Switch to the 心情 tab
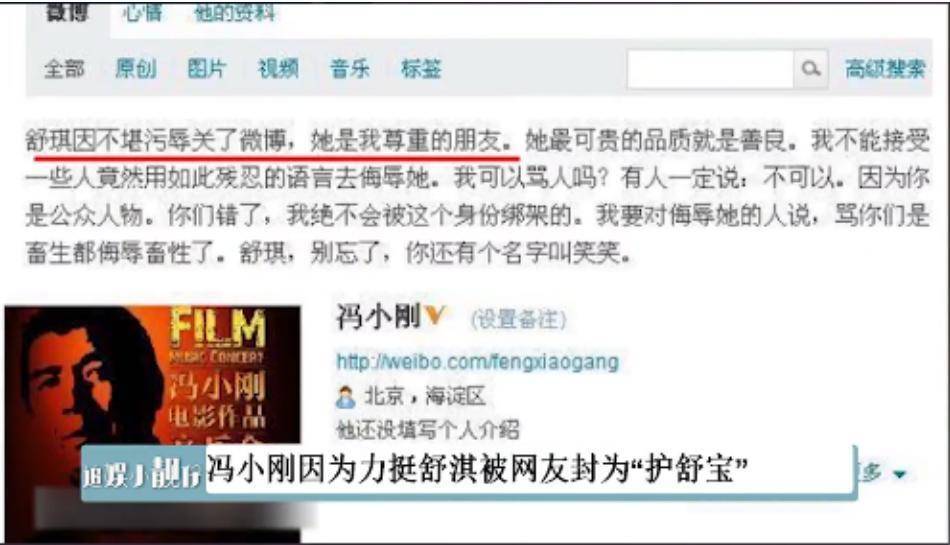Screen dimensions: 950x545 (x=142, y=12)
